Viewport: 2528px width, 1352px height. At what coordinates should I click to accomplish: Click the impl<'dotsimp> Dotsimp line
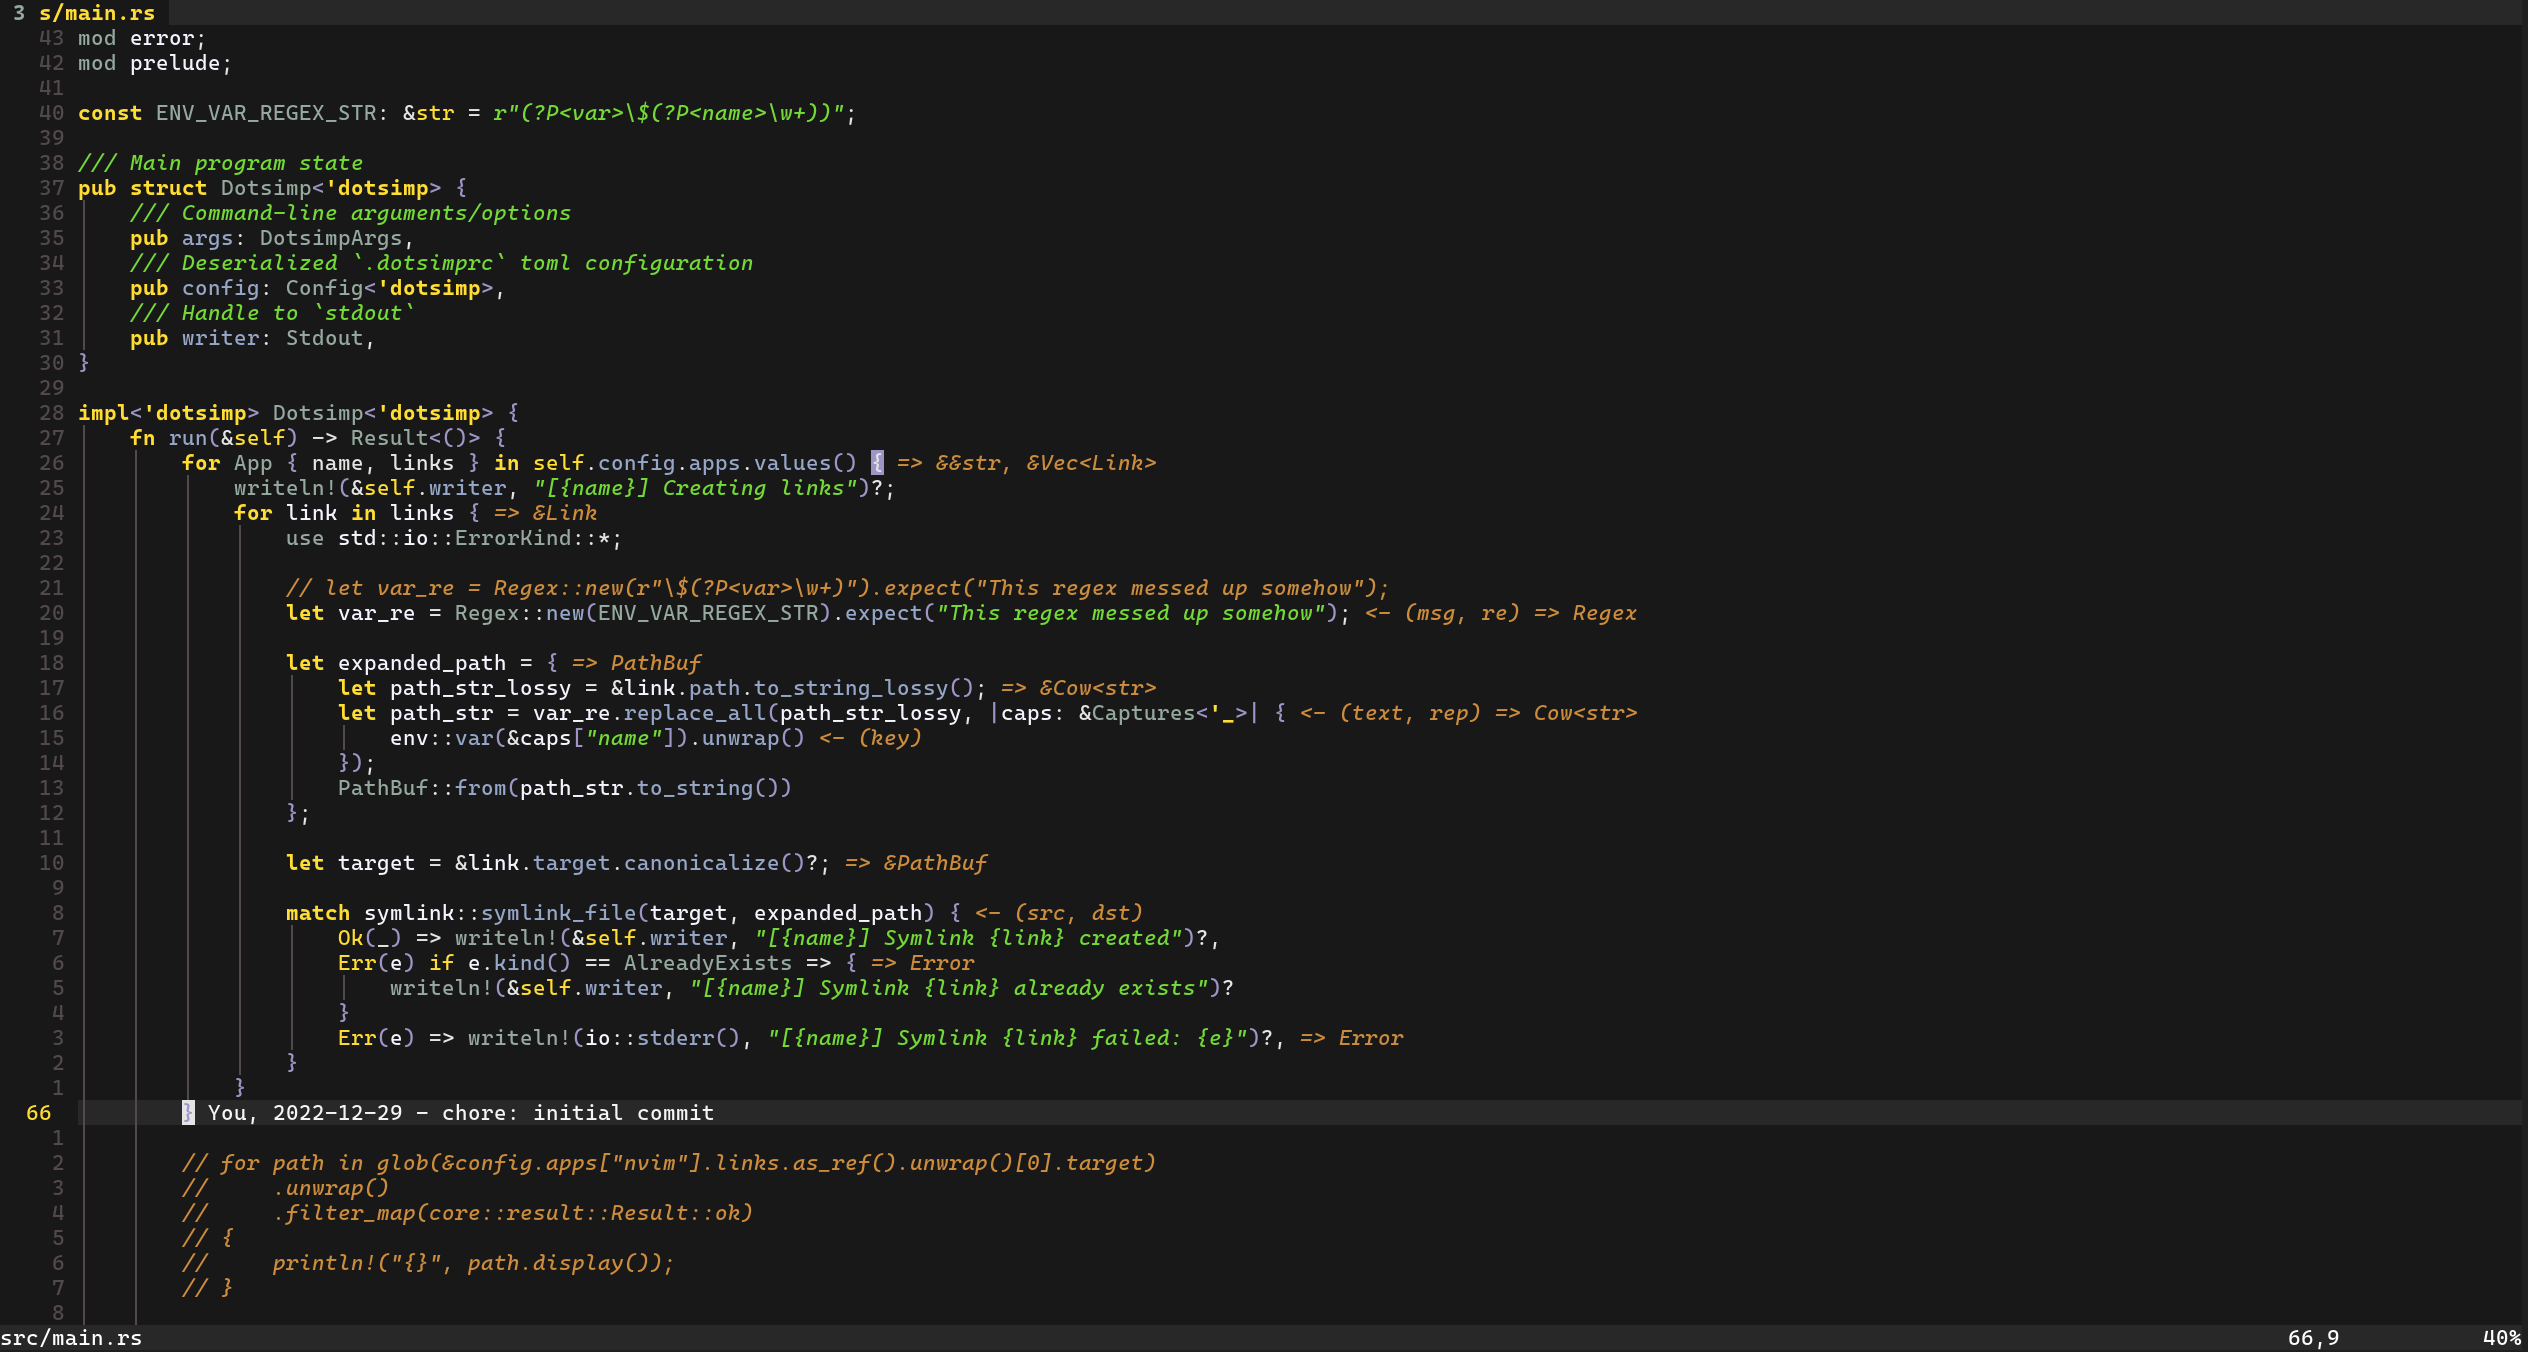298,413
